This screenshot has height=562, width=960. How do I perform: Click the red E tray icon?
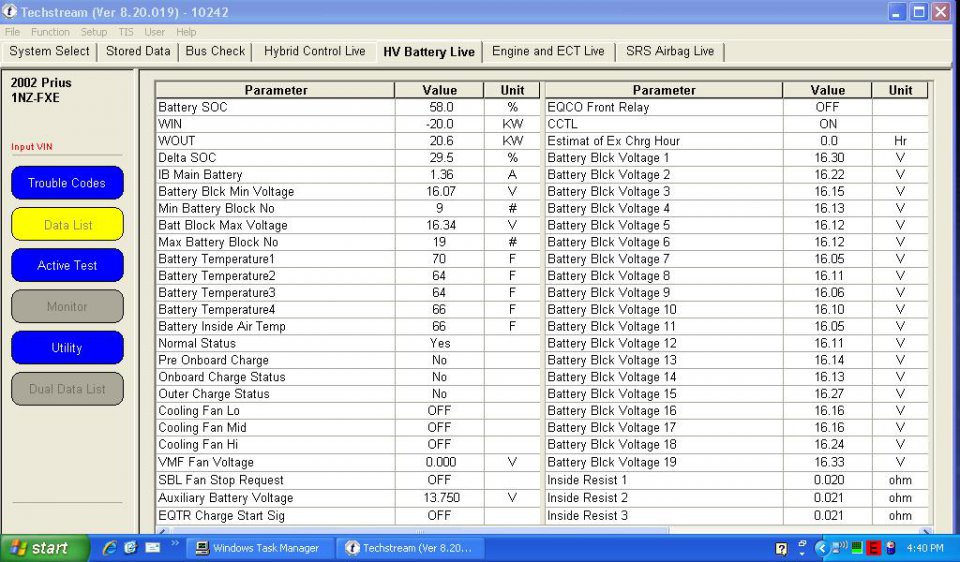tap(874, 548)
